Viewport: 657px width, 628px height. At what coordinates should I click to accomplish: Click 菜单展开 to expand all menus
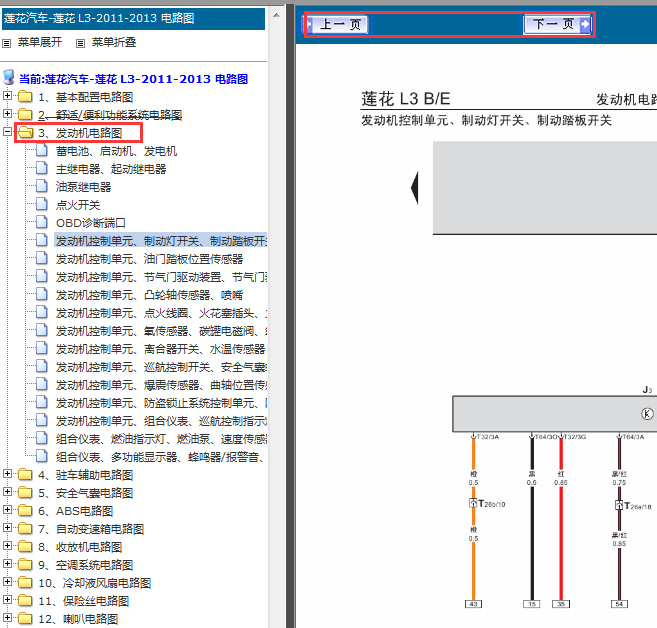coord(40,42)
